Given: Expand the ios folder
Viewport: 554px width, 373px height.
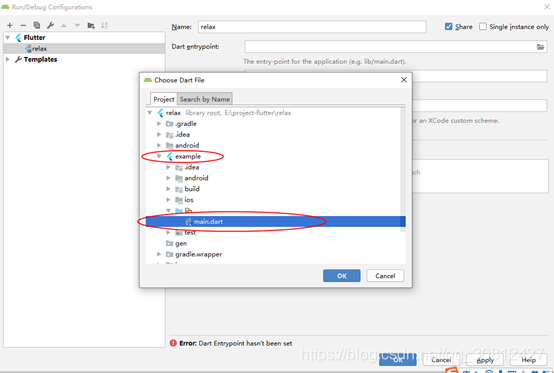Looking at the screenshot, I should pos(169,200).
